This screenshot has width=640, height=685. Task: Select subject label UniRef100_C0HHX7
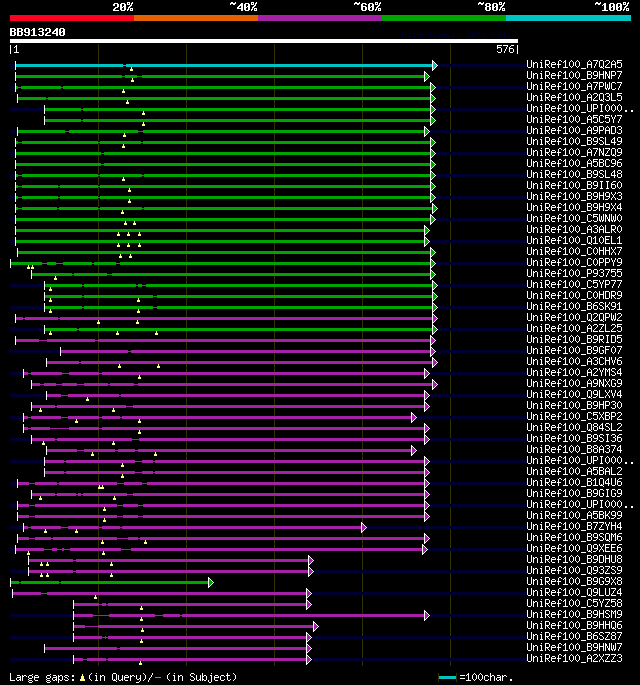coord(574,251)
